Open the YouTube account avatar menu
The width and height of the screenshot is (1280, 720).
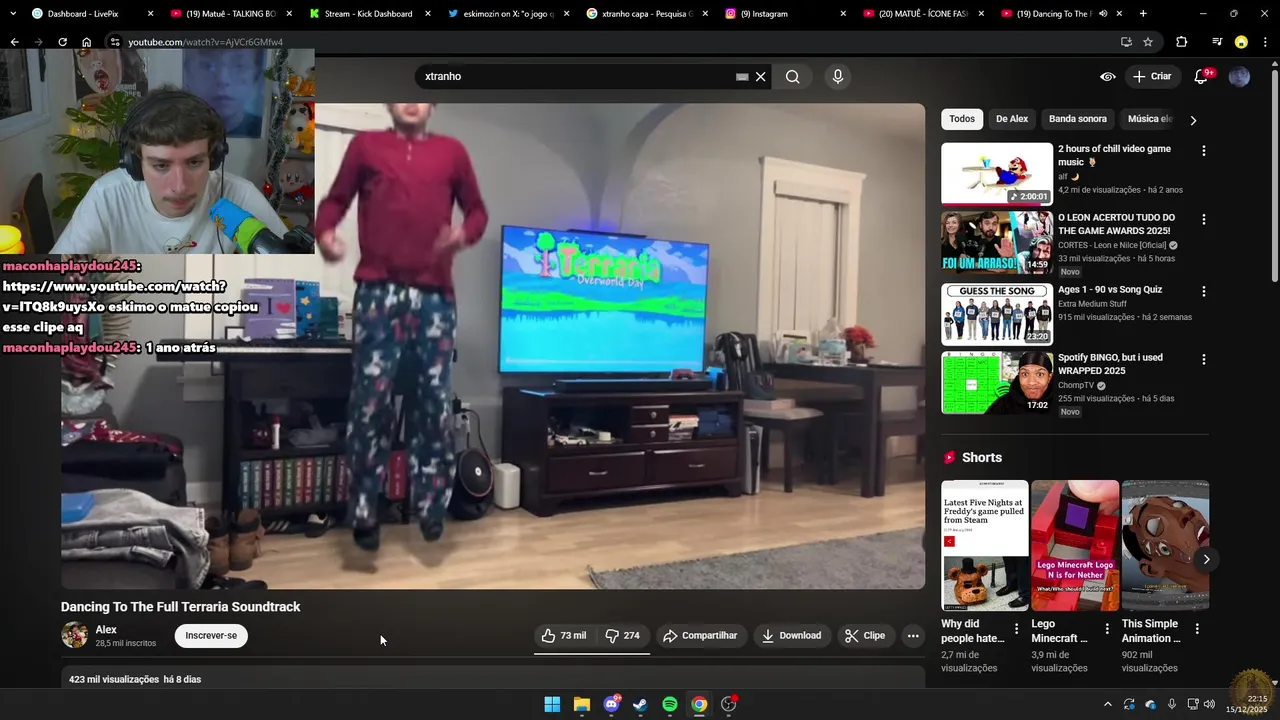click(1239, 76)
